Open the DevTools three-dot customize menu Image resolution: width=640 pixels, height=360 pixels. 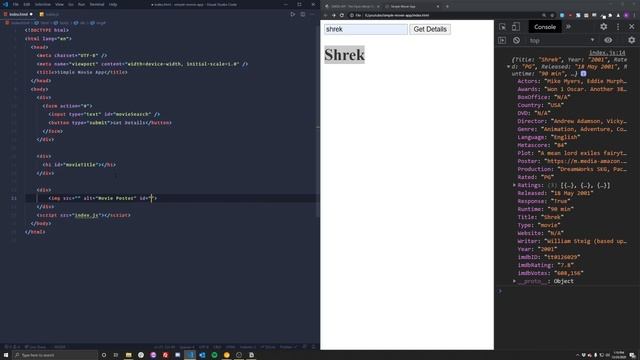coord(618,27)
